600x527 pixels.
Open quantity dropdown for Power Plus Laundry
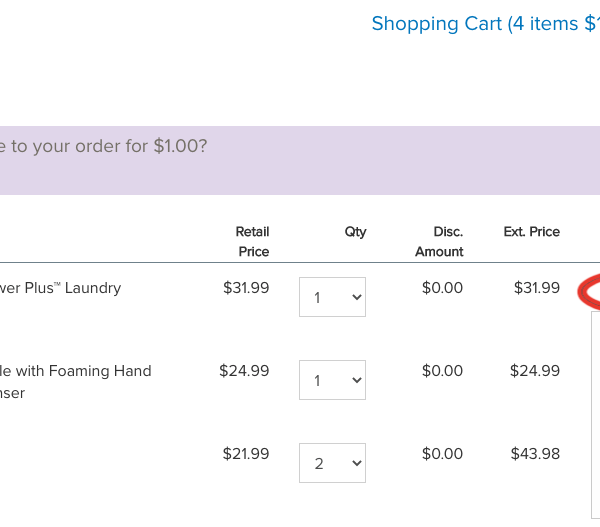click(332, 297)
